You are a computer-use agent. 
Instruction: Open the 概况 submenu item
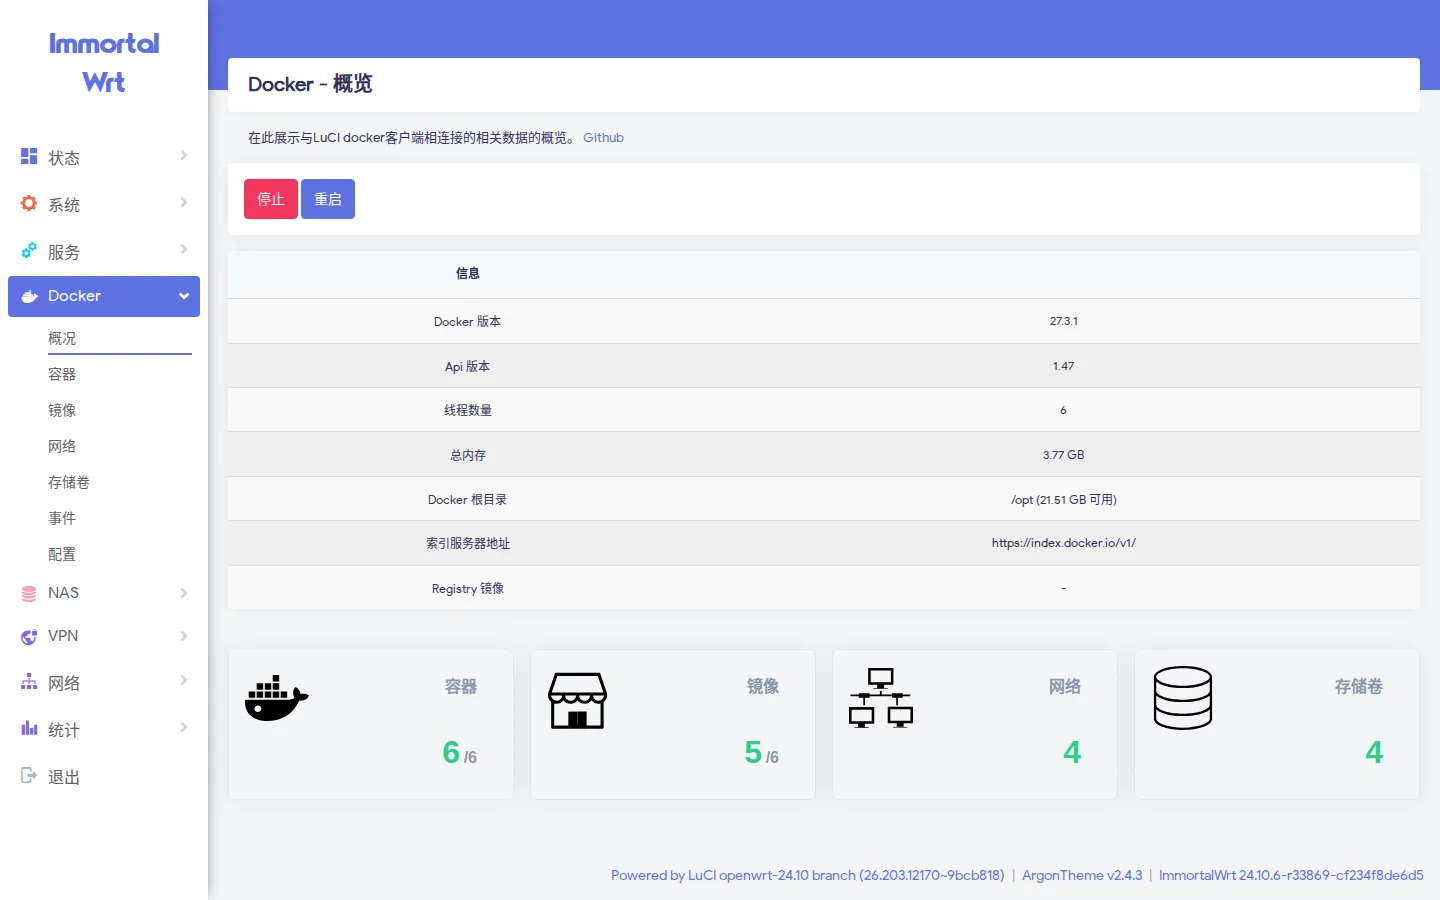(62, 338)
